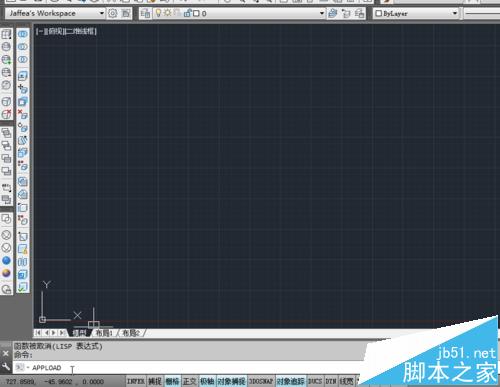Image resolution: width=500 pixels, height=387 pixels.
Task: Toggle layer 0 freeze sun icon
Action: pyautogui.click(x=167, y=13)
